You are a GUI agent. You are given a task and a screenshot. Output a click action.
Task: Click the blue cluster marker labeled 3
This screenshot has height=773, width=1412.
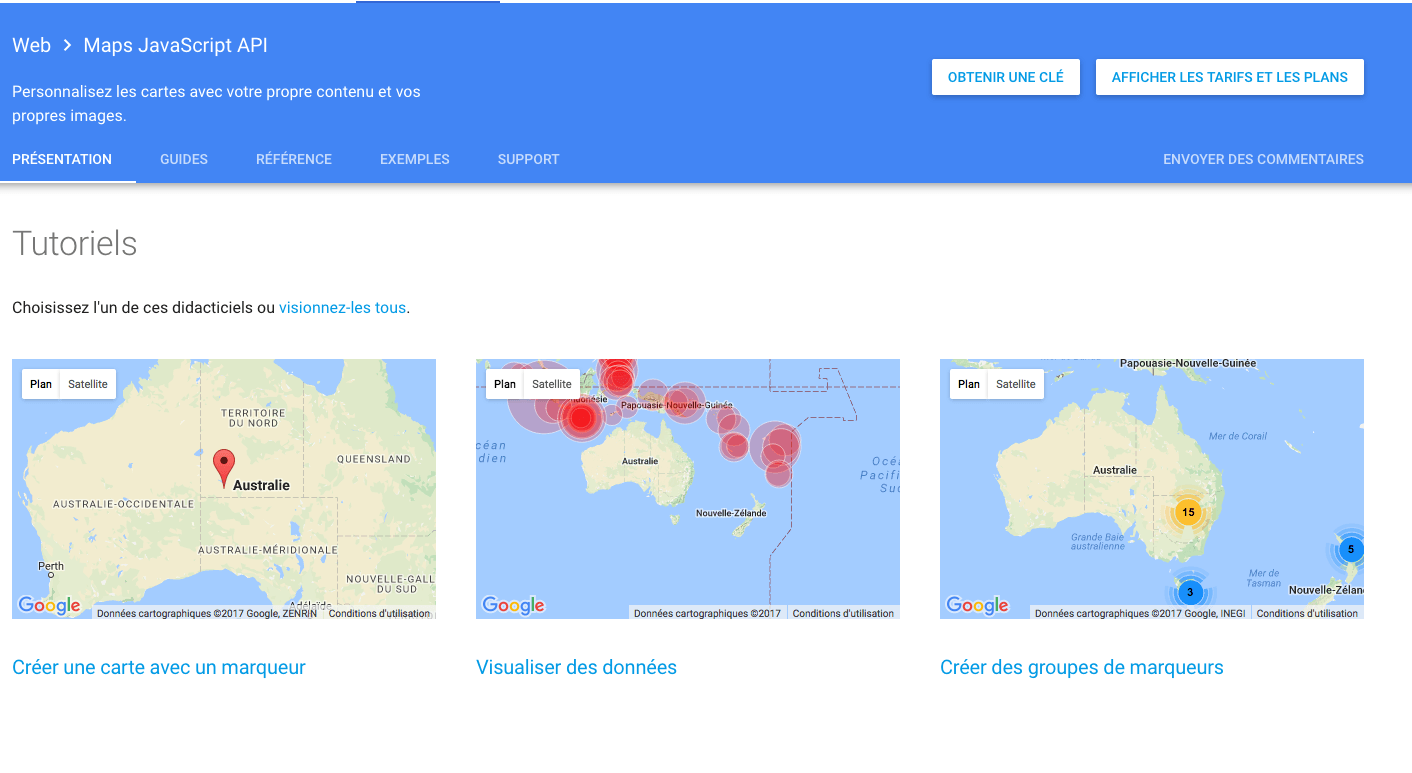click(x=1190, y=592)
